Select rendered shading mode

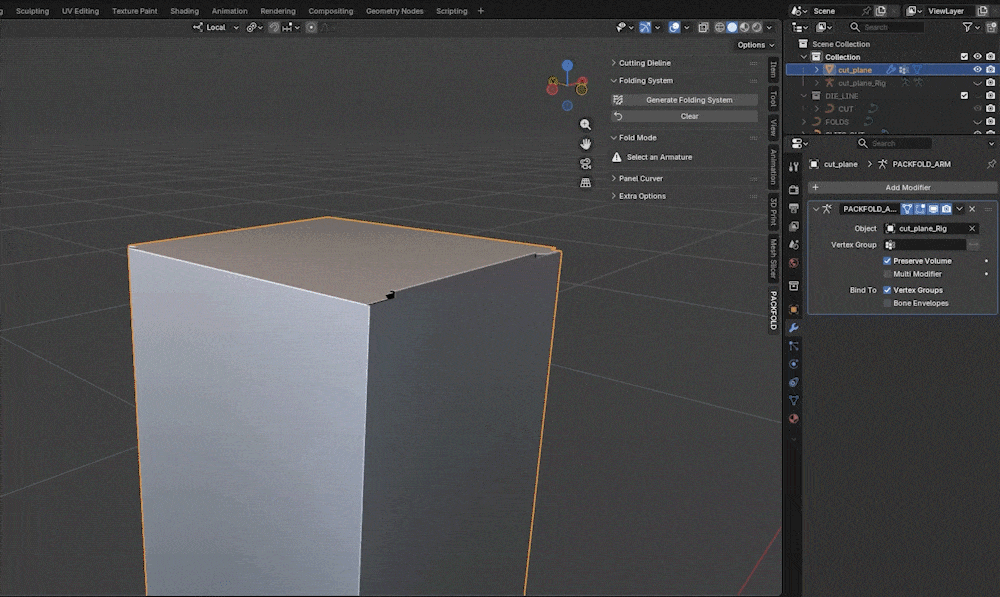[756, 27]
